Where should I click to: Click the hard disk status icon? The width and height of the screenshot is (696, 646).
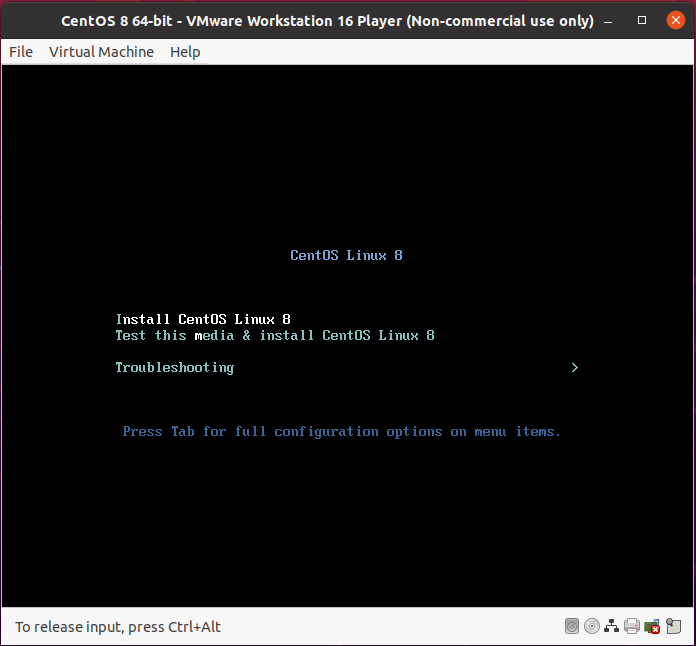point(572,627)
